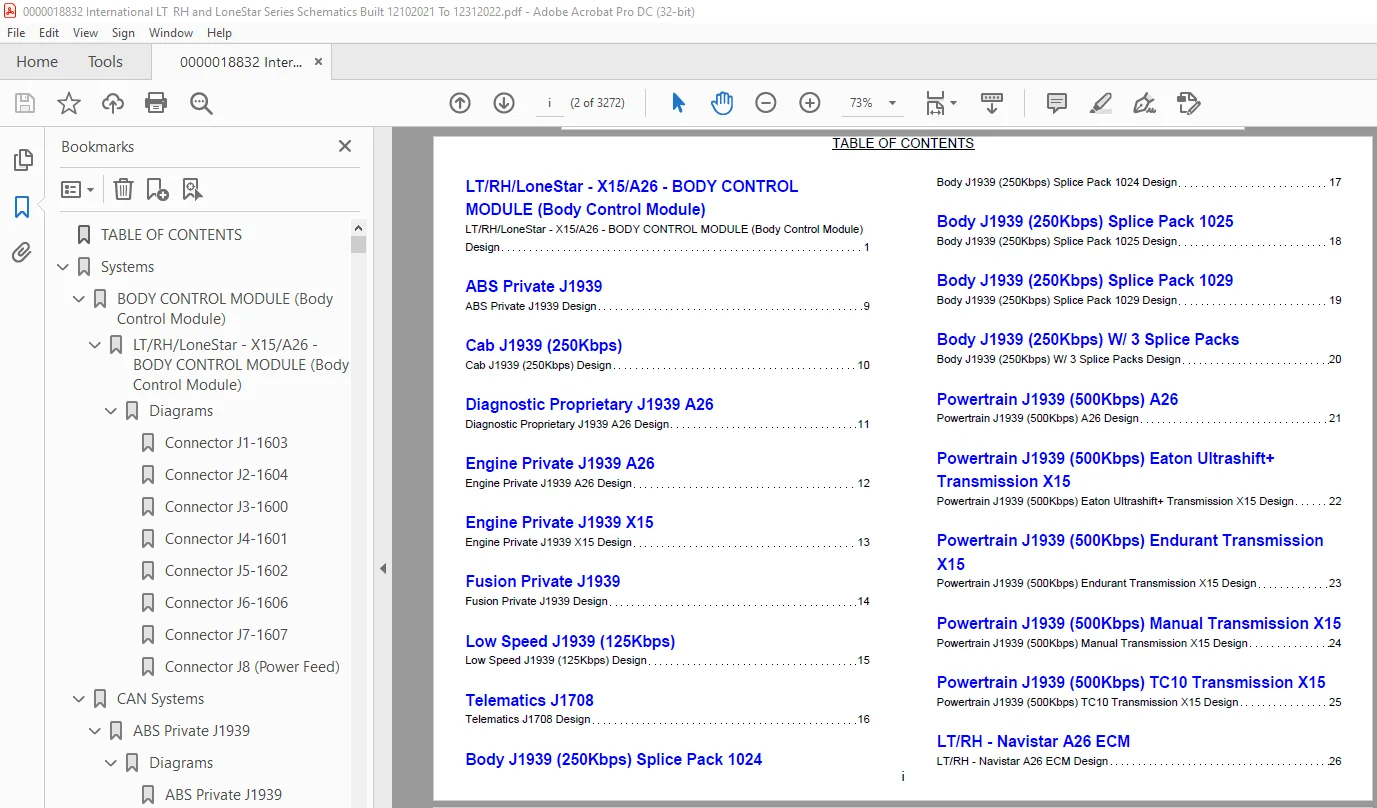Activate the Hand pan tool
Screen dimensions: 1377x808
pyautogui.click(x=722, y=103)
